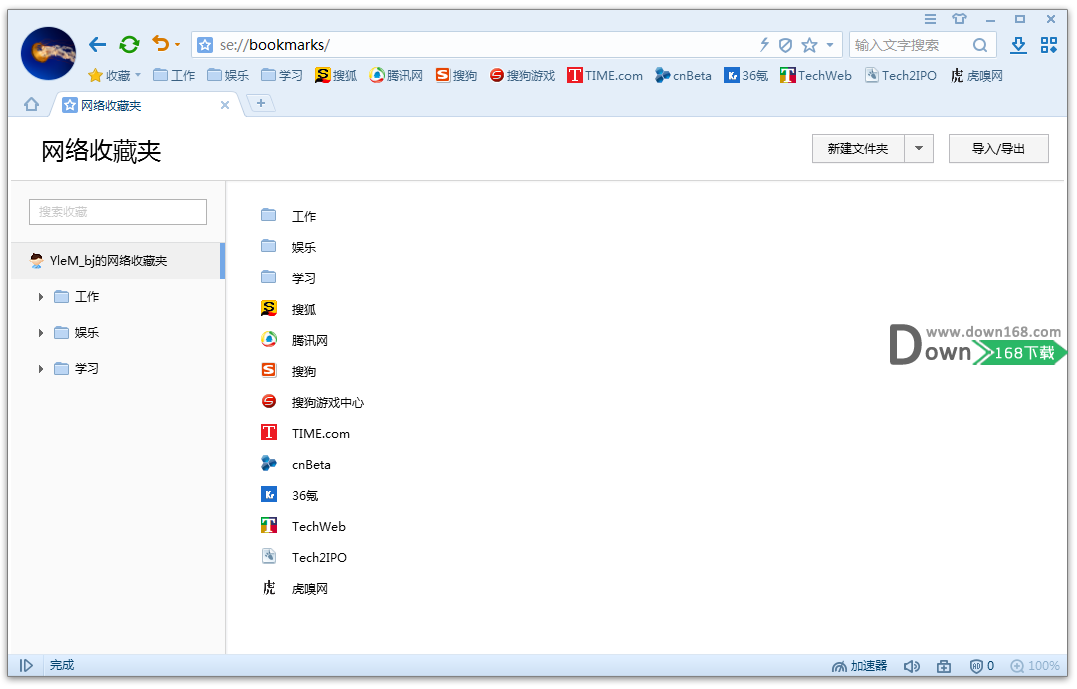Select 工作 folder in sidebar tree

(x=77, y=297)
